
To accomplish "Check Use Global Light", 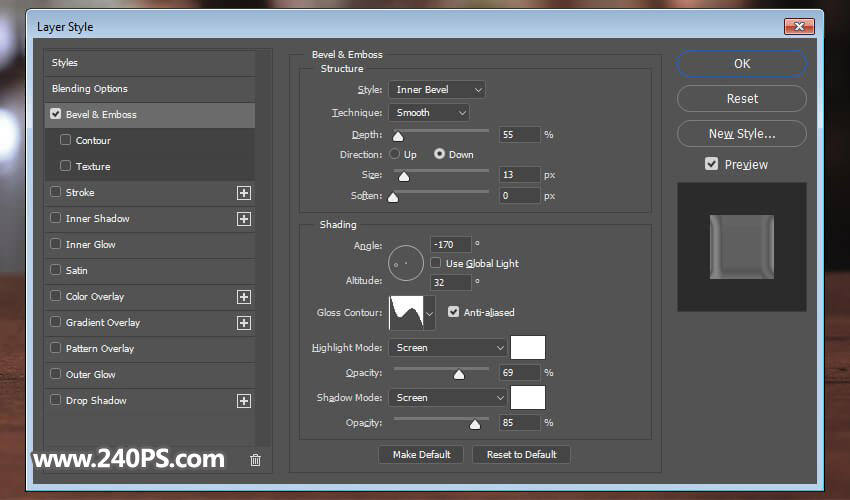I will [436, 263].
